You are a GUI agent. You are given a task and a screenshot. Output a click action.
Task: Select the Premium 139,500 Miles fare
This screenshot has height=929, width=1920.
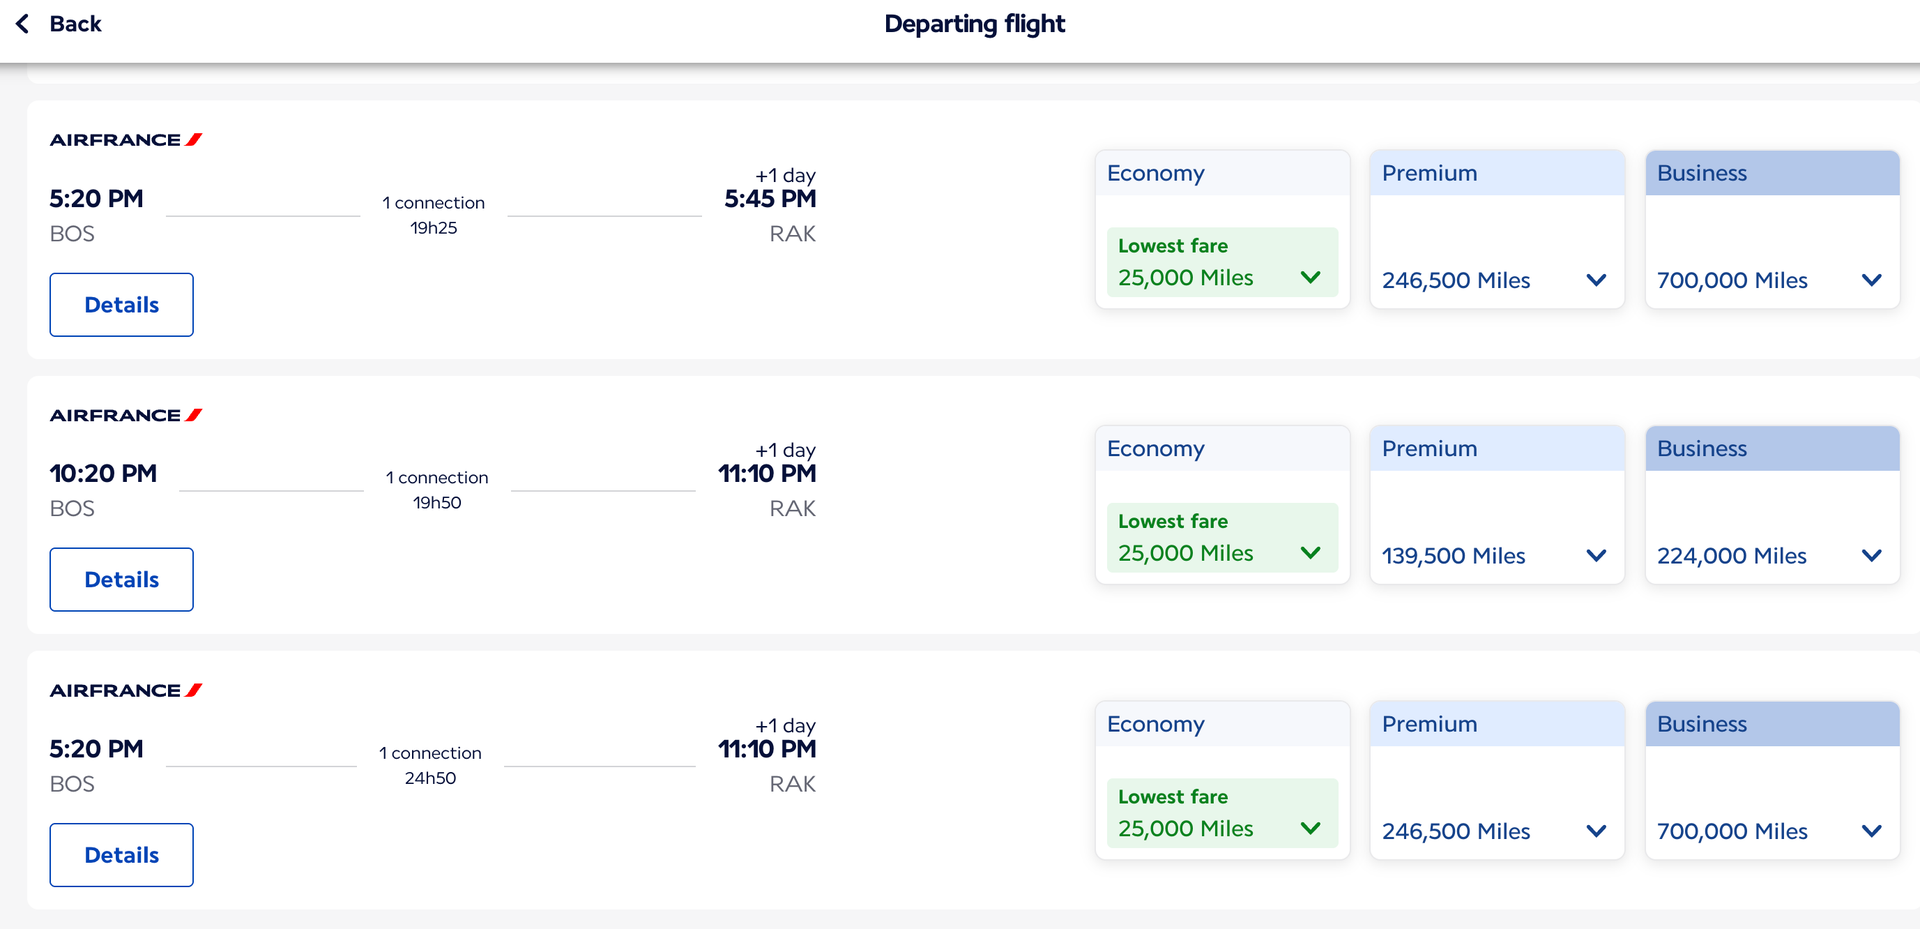[1497, 505]
